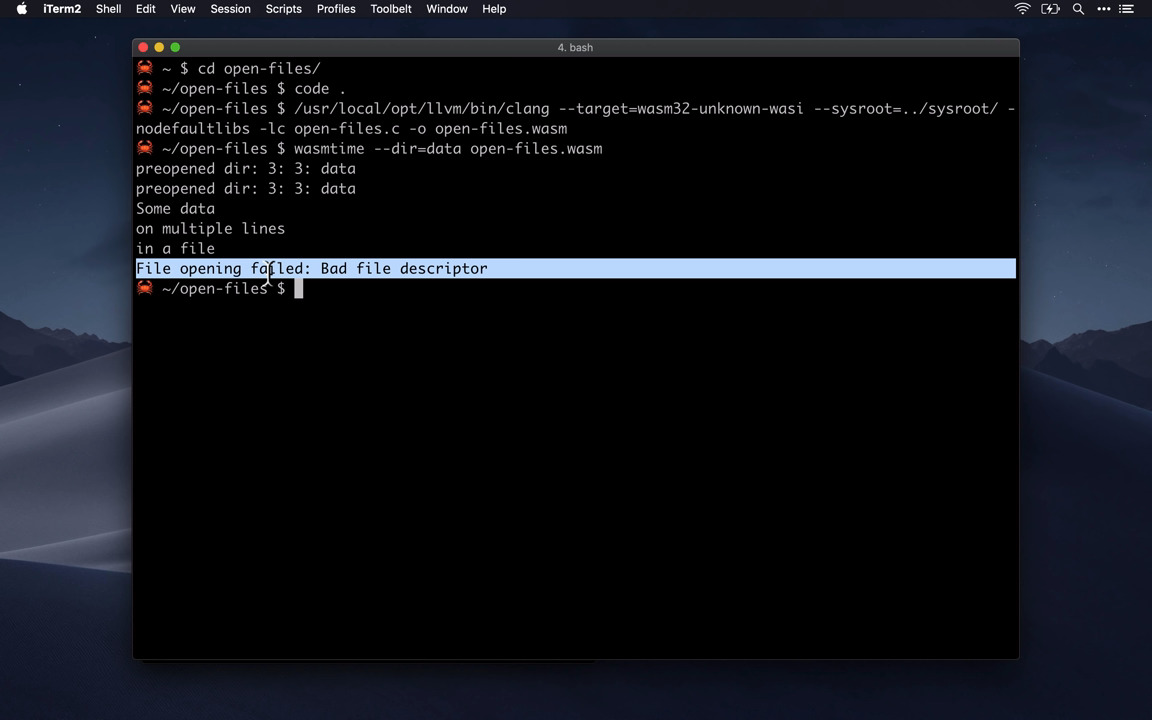Screen dimensions: 1152x720
Task: Click the crab icon on the last prompt line
Action: tap(145, 287)
